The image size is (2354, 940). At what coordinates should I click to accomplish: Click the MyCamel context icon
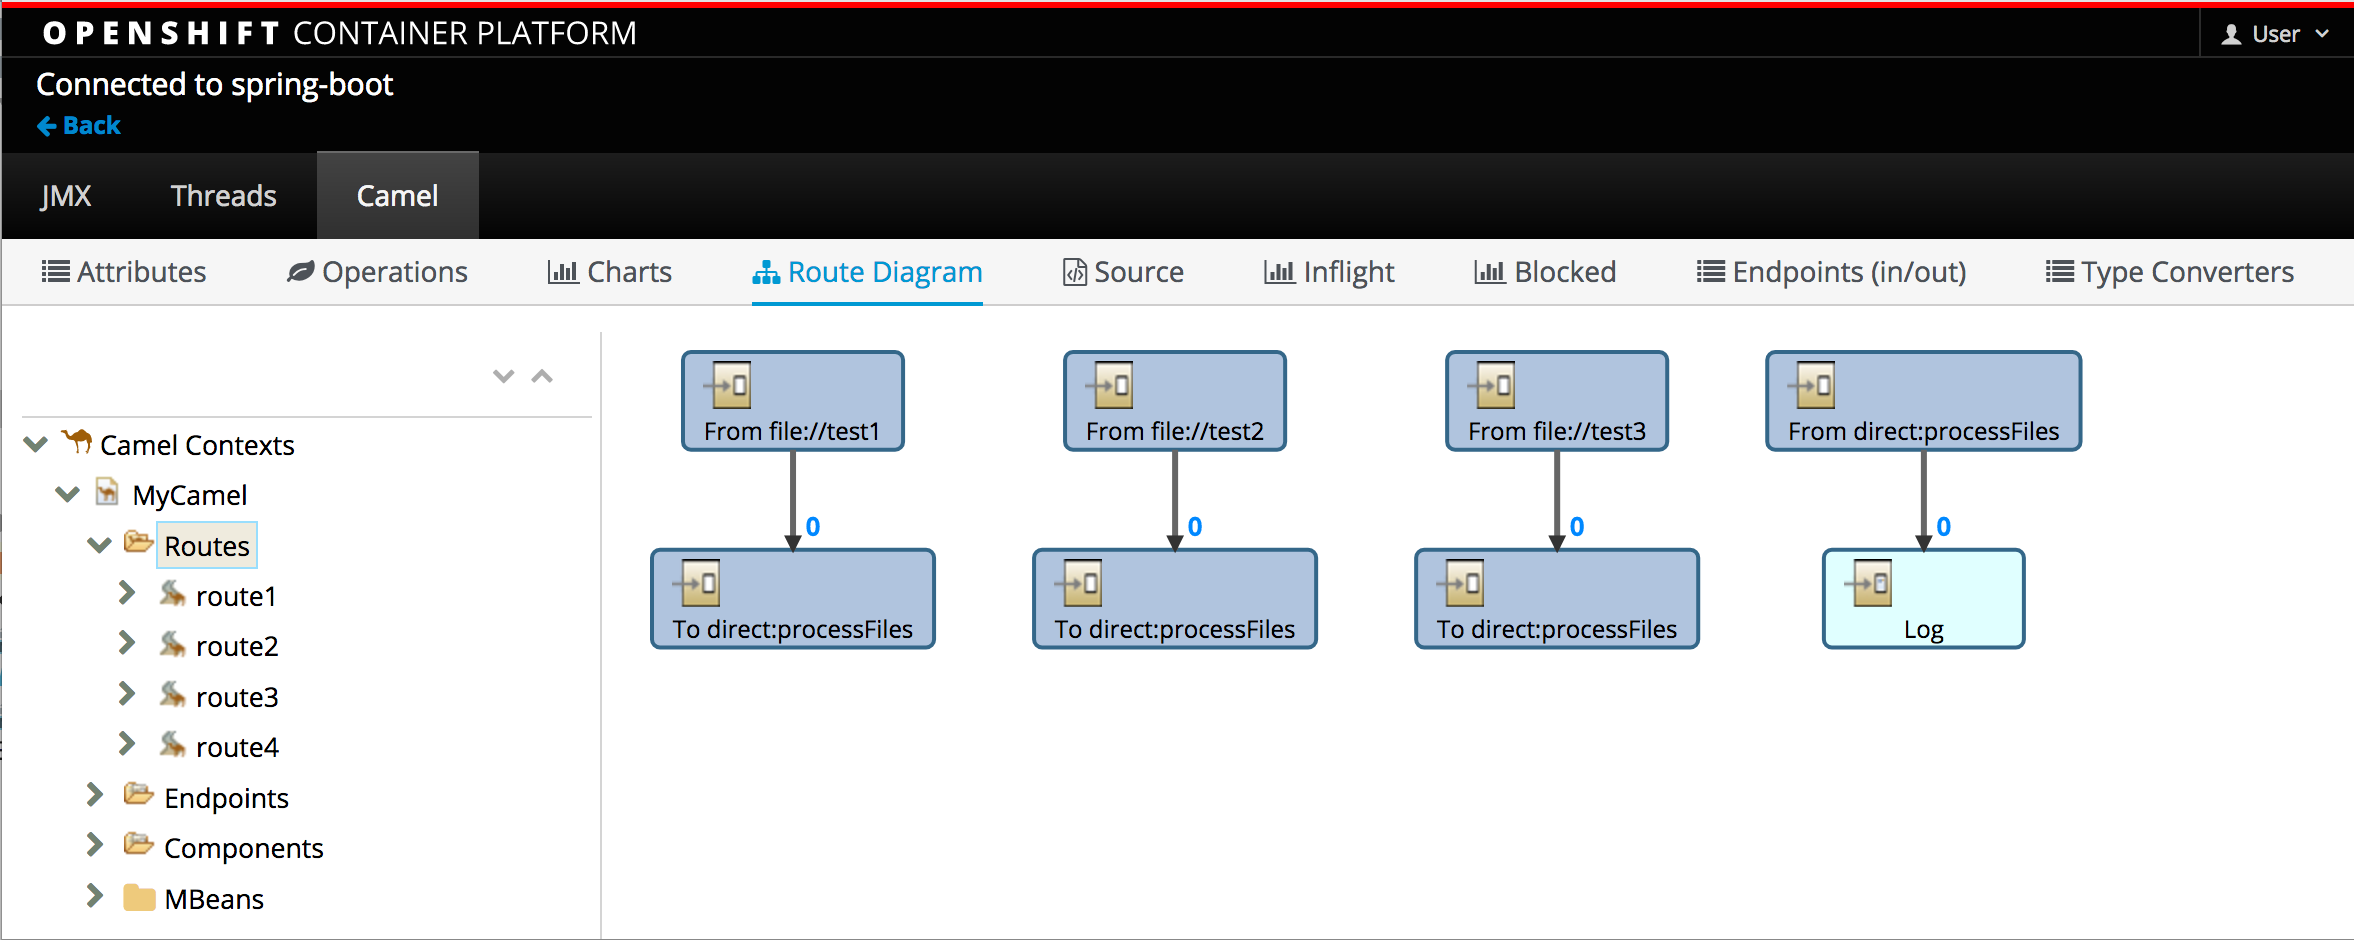[x=107, y=492]
